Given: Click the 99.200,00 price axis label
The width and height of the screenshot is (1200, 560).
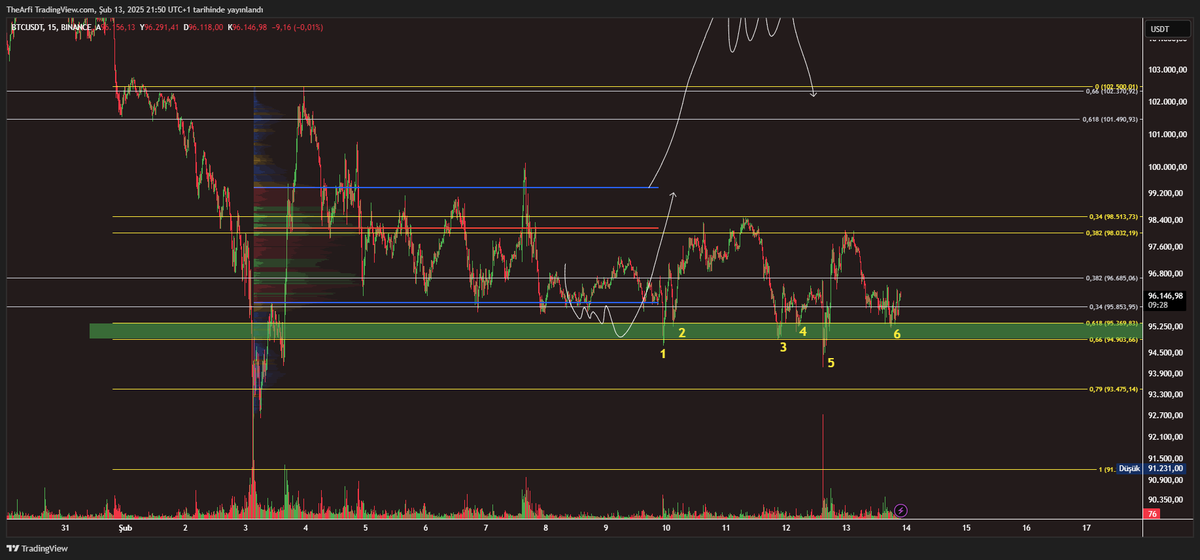Looking at the screenshot, I should pyautogui.click(x=1166, y=193).
